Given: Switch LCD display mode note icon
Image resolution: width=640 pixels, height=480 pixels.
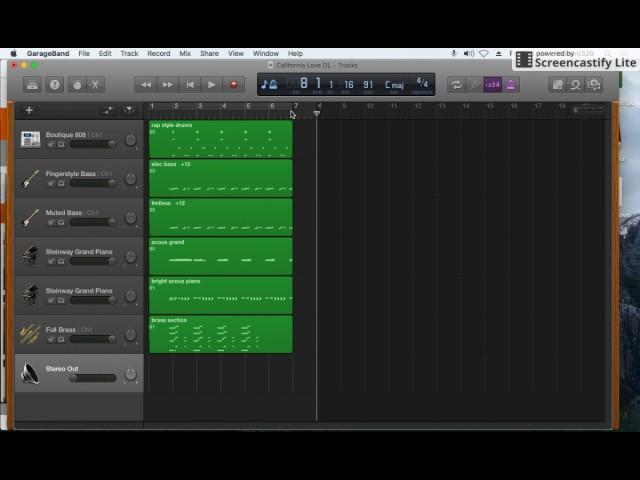Looking at the screenshot, I should [269, 84].
